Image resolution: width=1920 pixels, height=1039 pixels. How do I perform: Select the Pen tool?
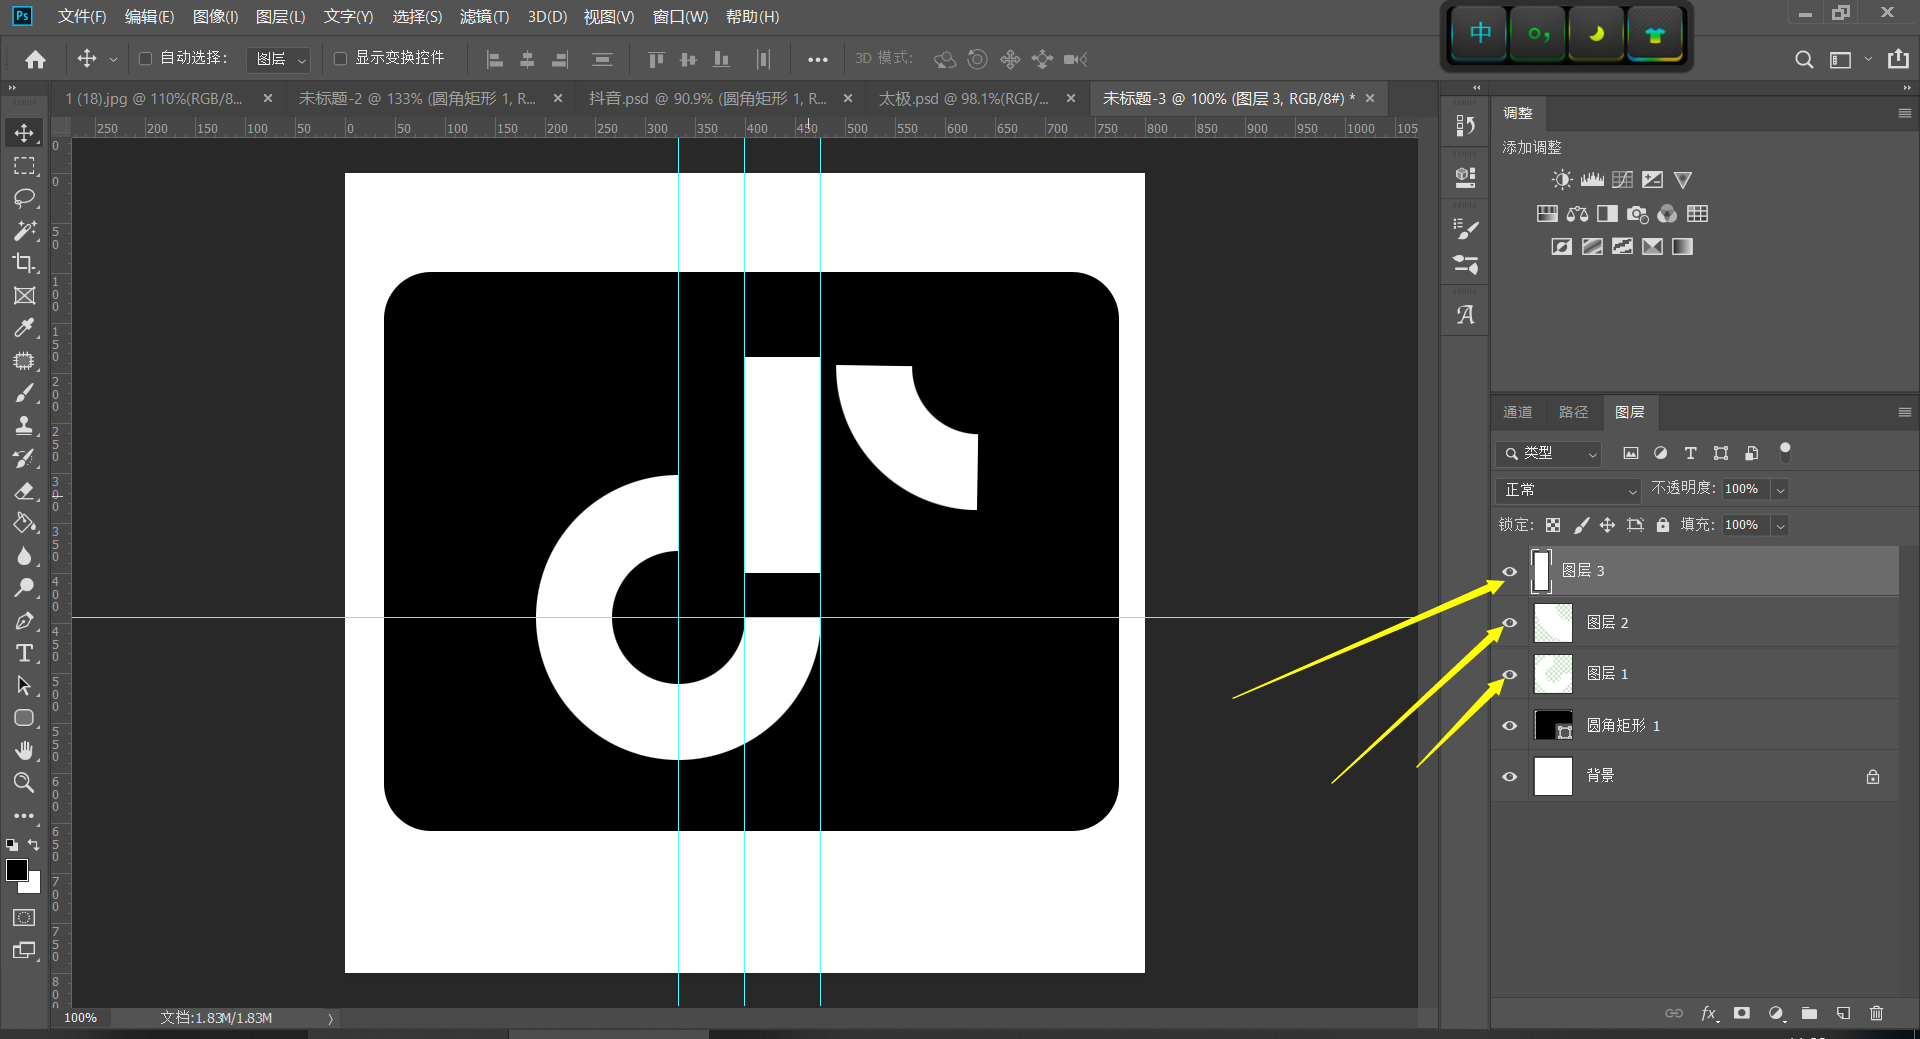tap(24, 621)
